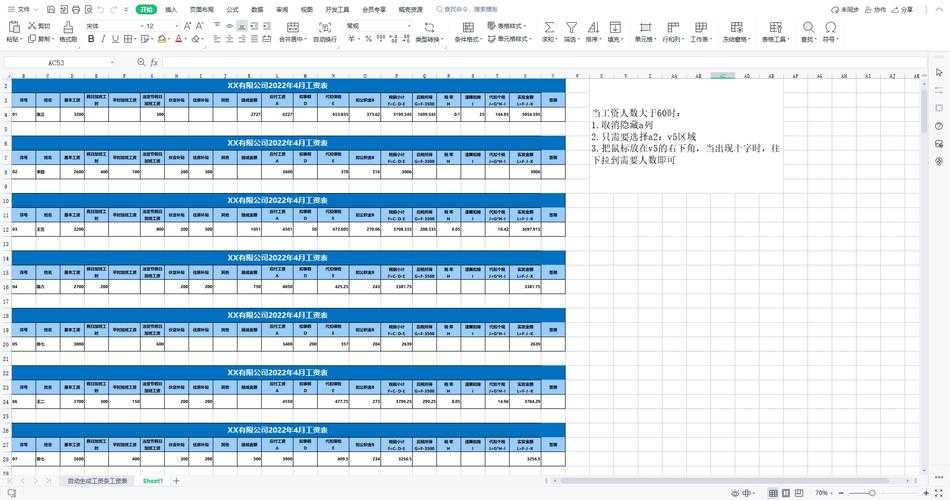Switch to the 插入 (Insert) ribbon tab
This screenshot has width=950, height=500.
click(171, 9)
